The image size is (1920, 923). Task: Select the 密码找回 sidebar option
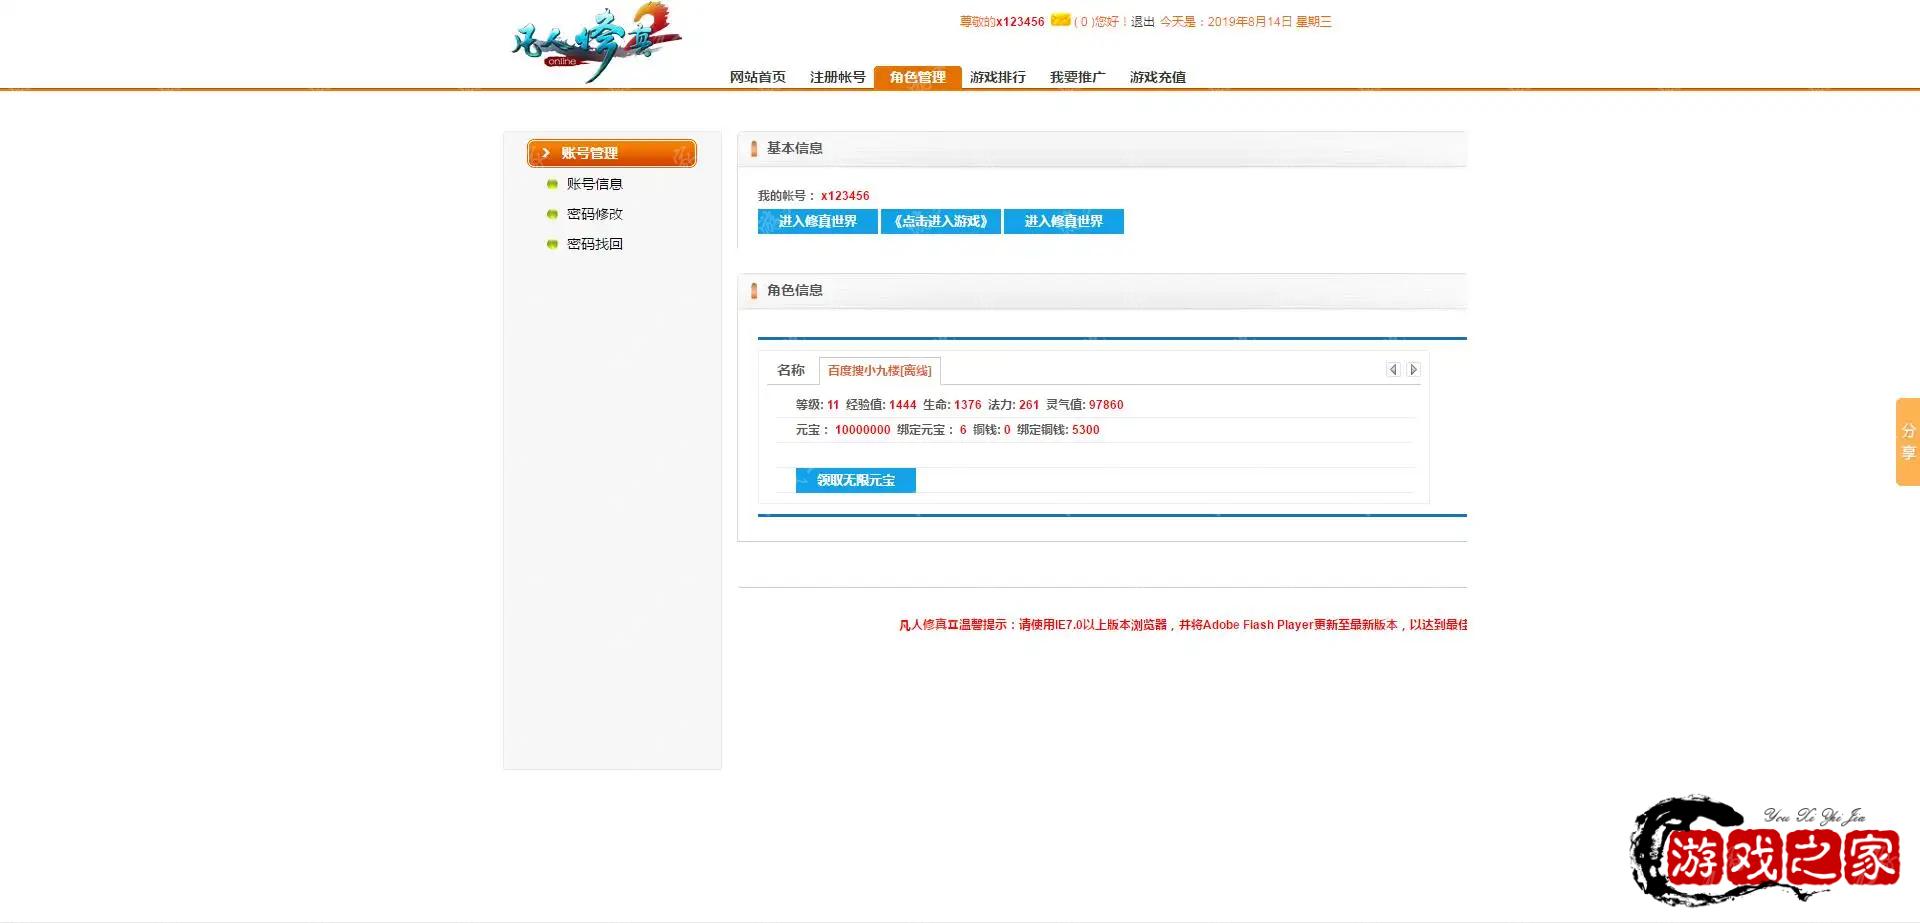595,243
